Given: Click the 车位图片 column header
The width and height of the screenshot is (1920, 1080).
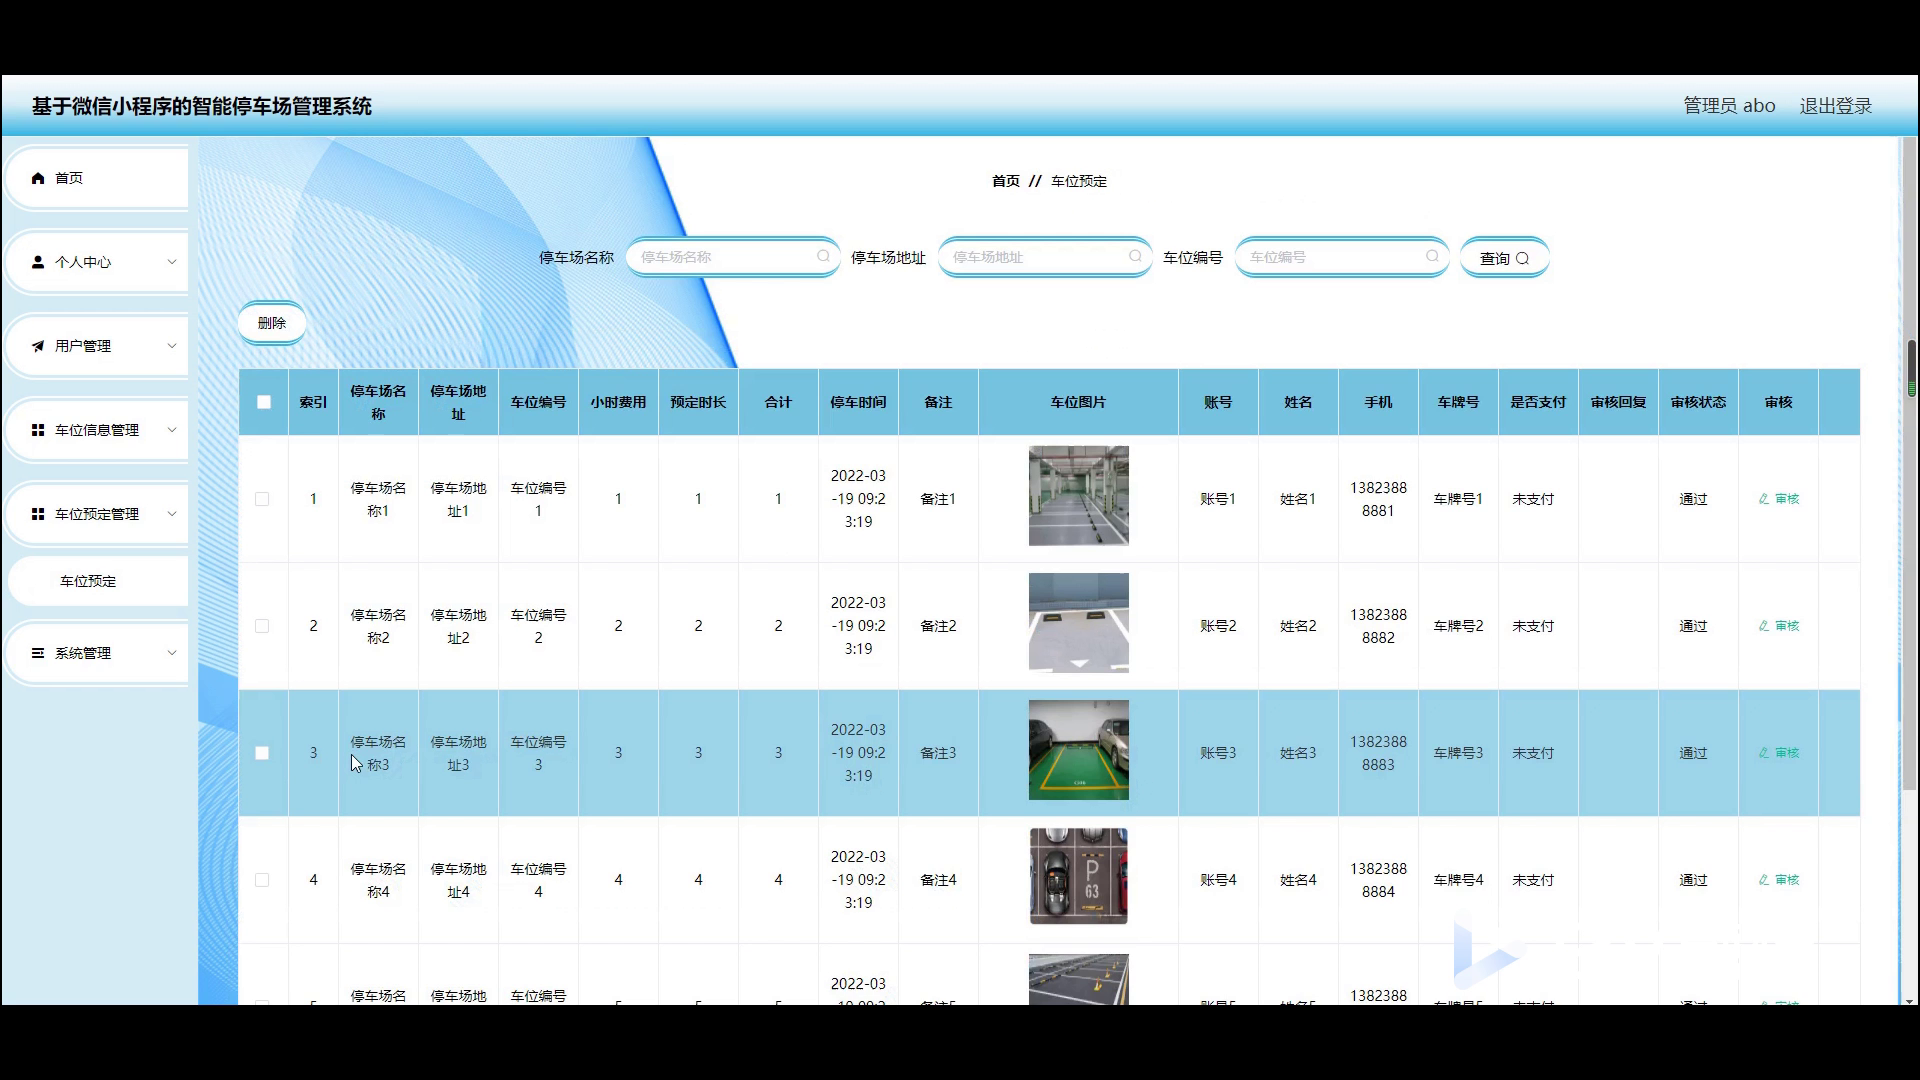Looking at the screenshot, I should pyautogui.click(x=1078, y=402).
